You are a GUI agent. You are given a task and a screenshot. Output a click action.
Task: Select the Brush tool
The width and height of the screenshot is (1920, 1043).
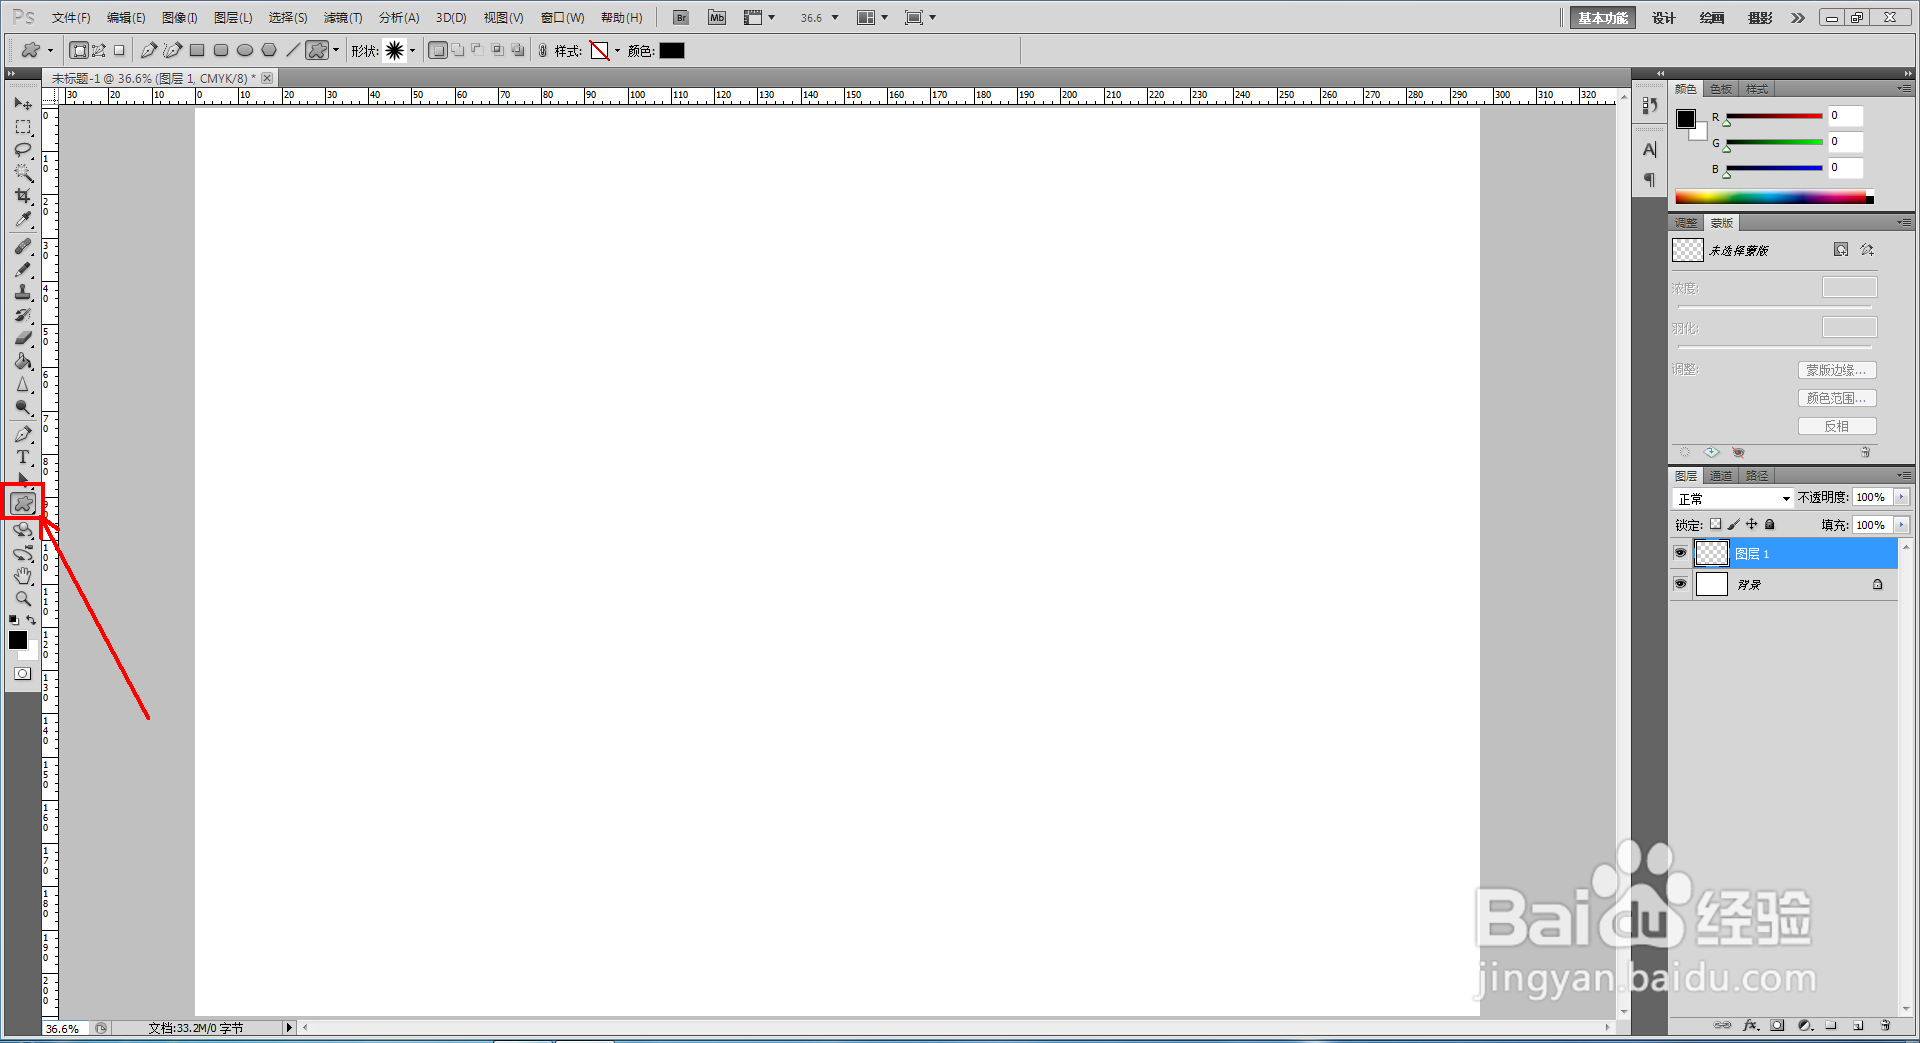(23, 269)
